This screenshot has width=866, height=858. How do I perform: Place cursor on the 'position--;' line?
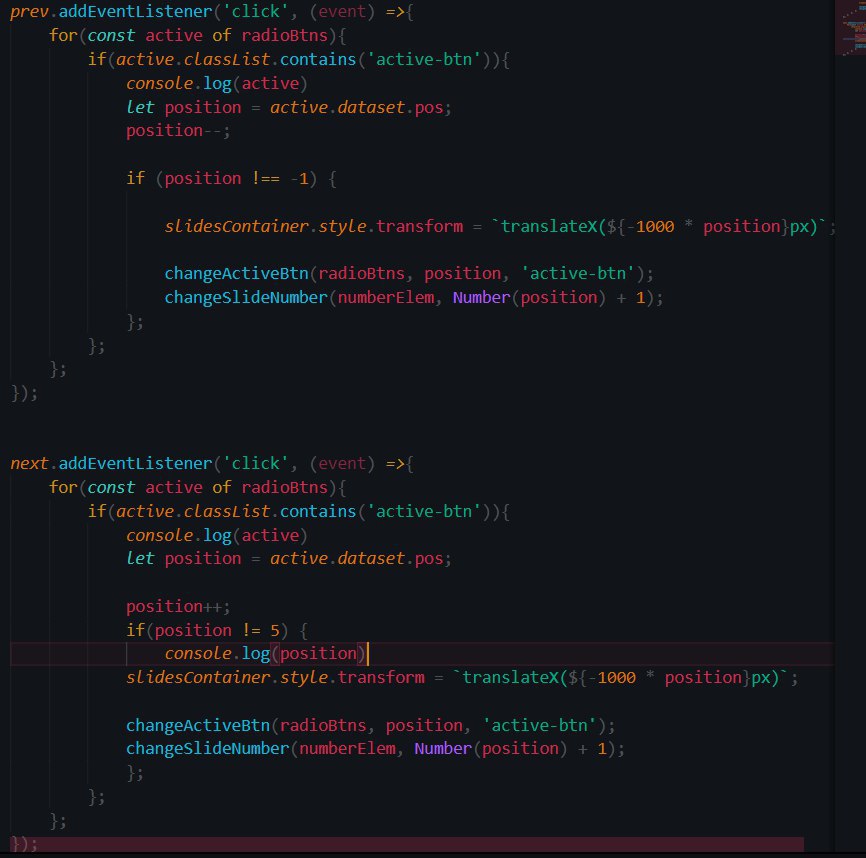click(x=178, y=131)
